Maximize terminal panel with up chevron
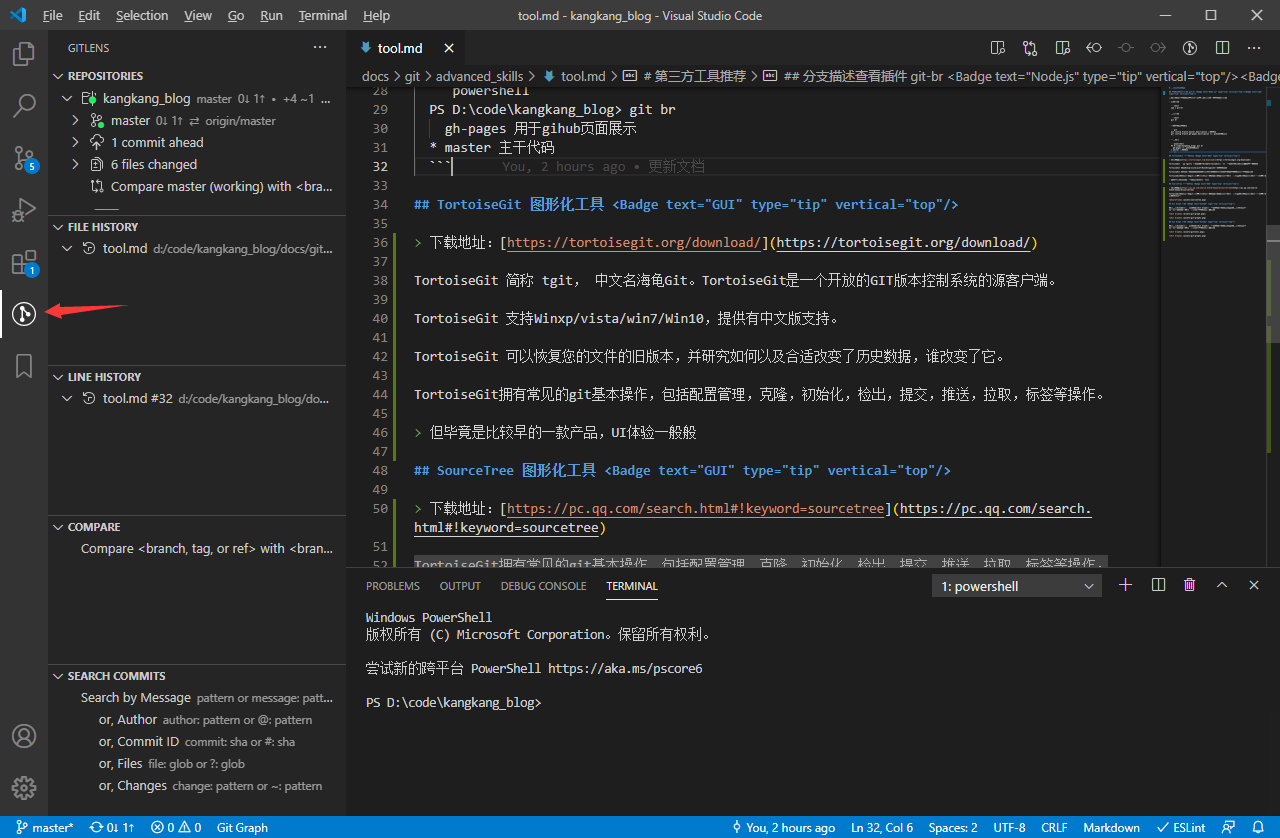1280x838 pixels. click(1222, 585)
